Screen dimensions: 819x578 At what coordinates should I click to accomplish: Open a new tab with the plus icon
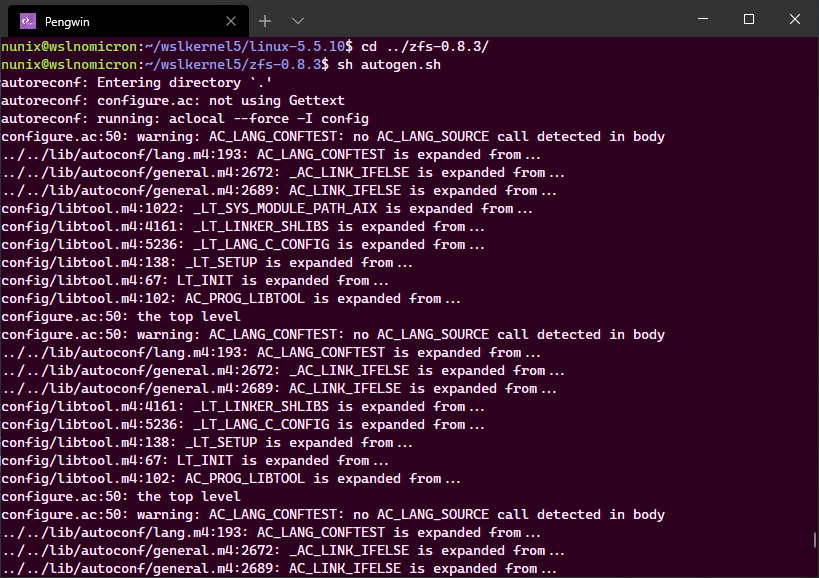pos(265,20)
